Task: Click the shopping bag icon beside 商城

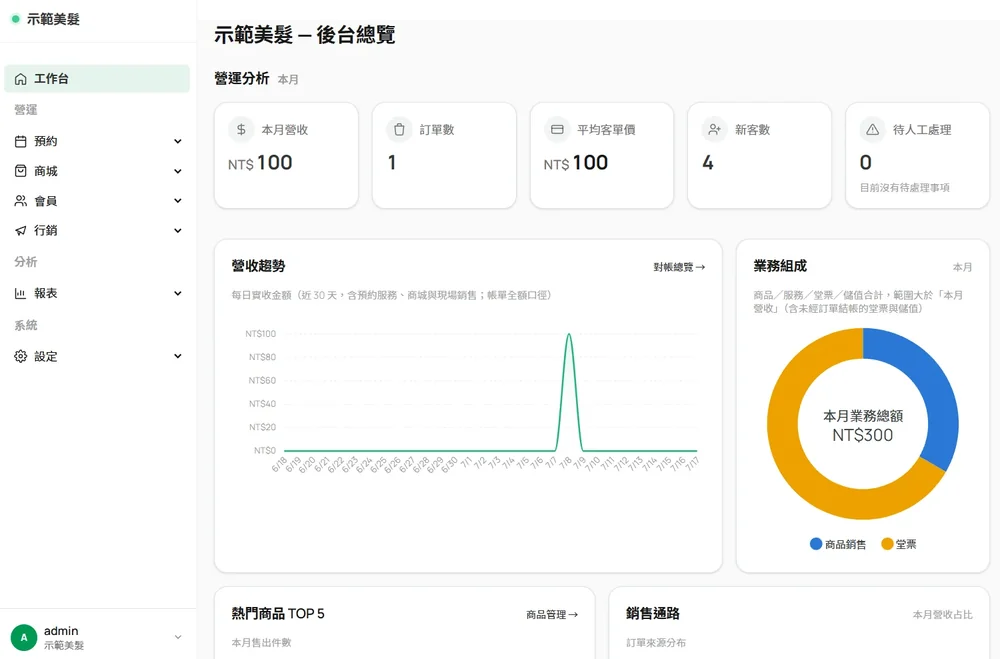Action: [x=20, y=171]
